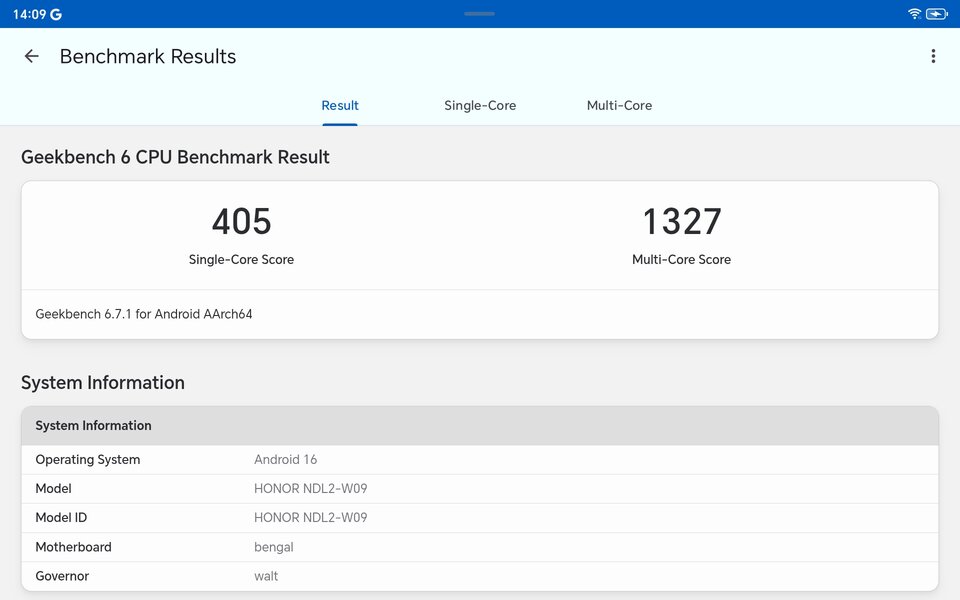This screenshot has width=960, height=600.
Task: Tap the Wi-Fi status icon
Action: [914, 13]
